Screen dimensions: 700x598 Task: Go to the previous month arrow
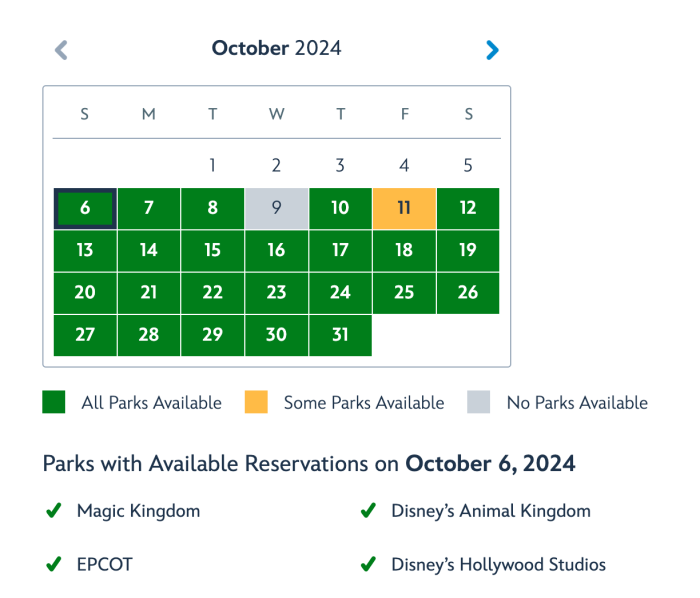pos(61,49)
